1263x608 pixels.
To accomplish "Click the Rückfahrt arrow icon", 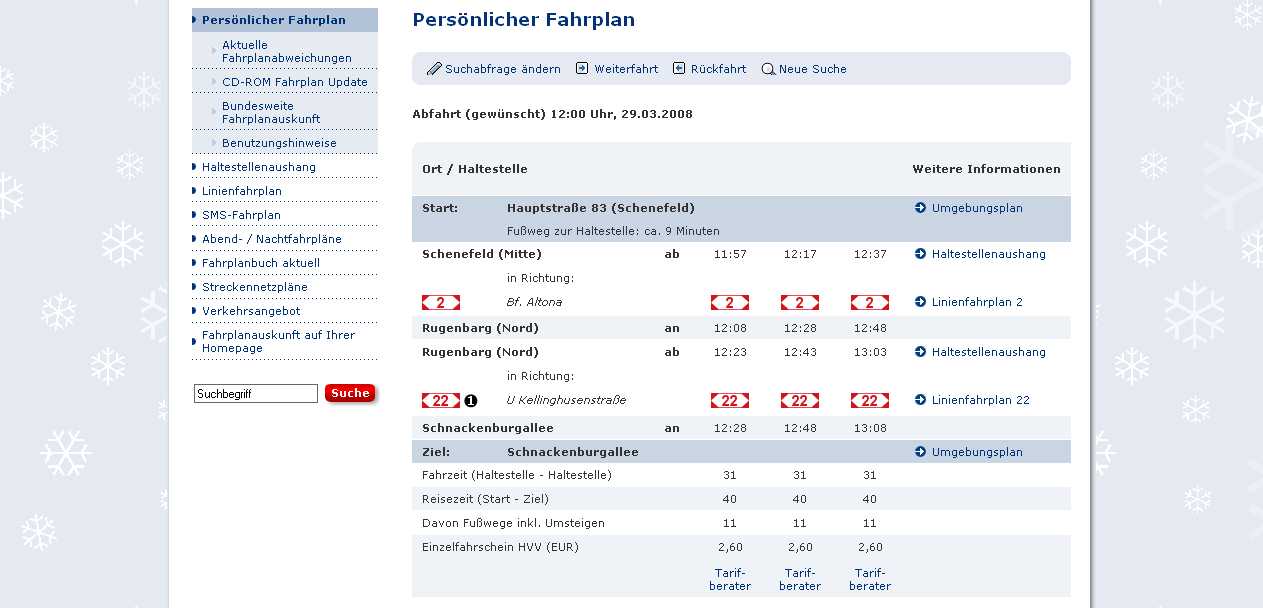I will pos(679,69).
